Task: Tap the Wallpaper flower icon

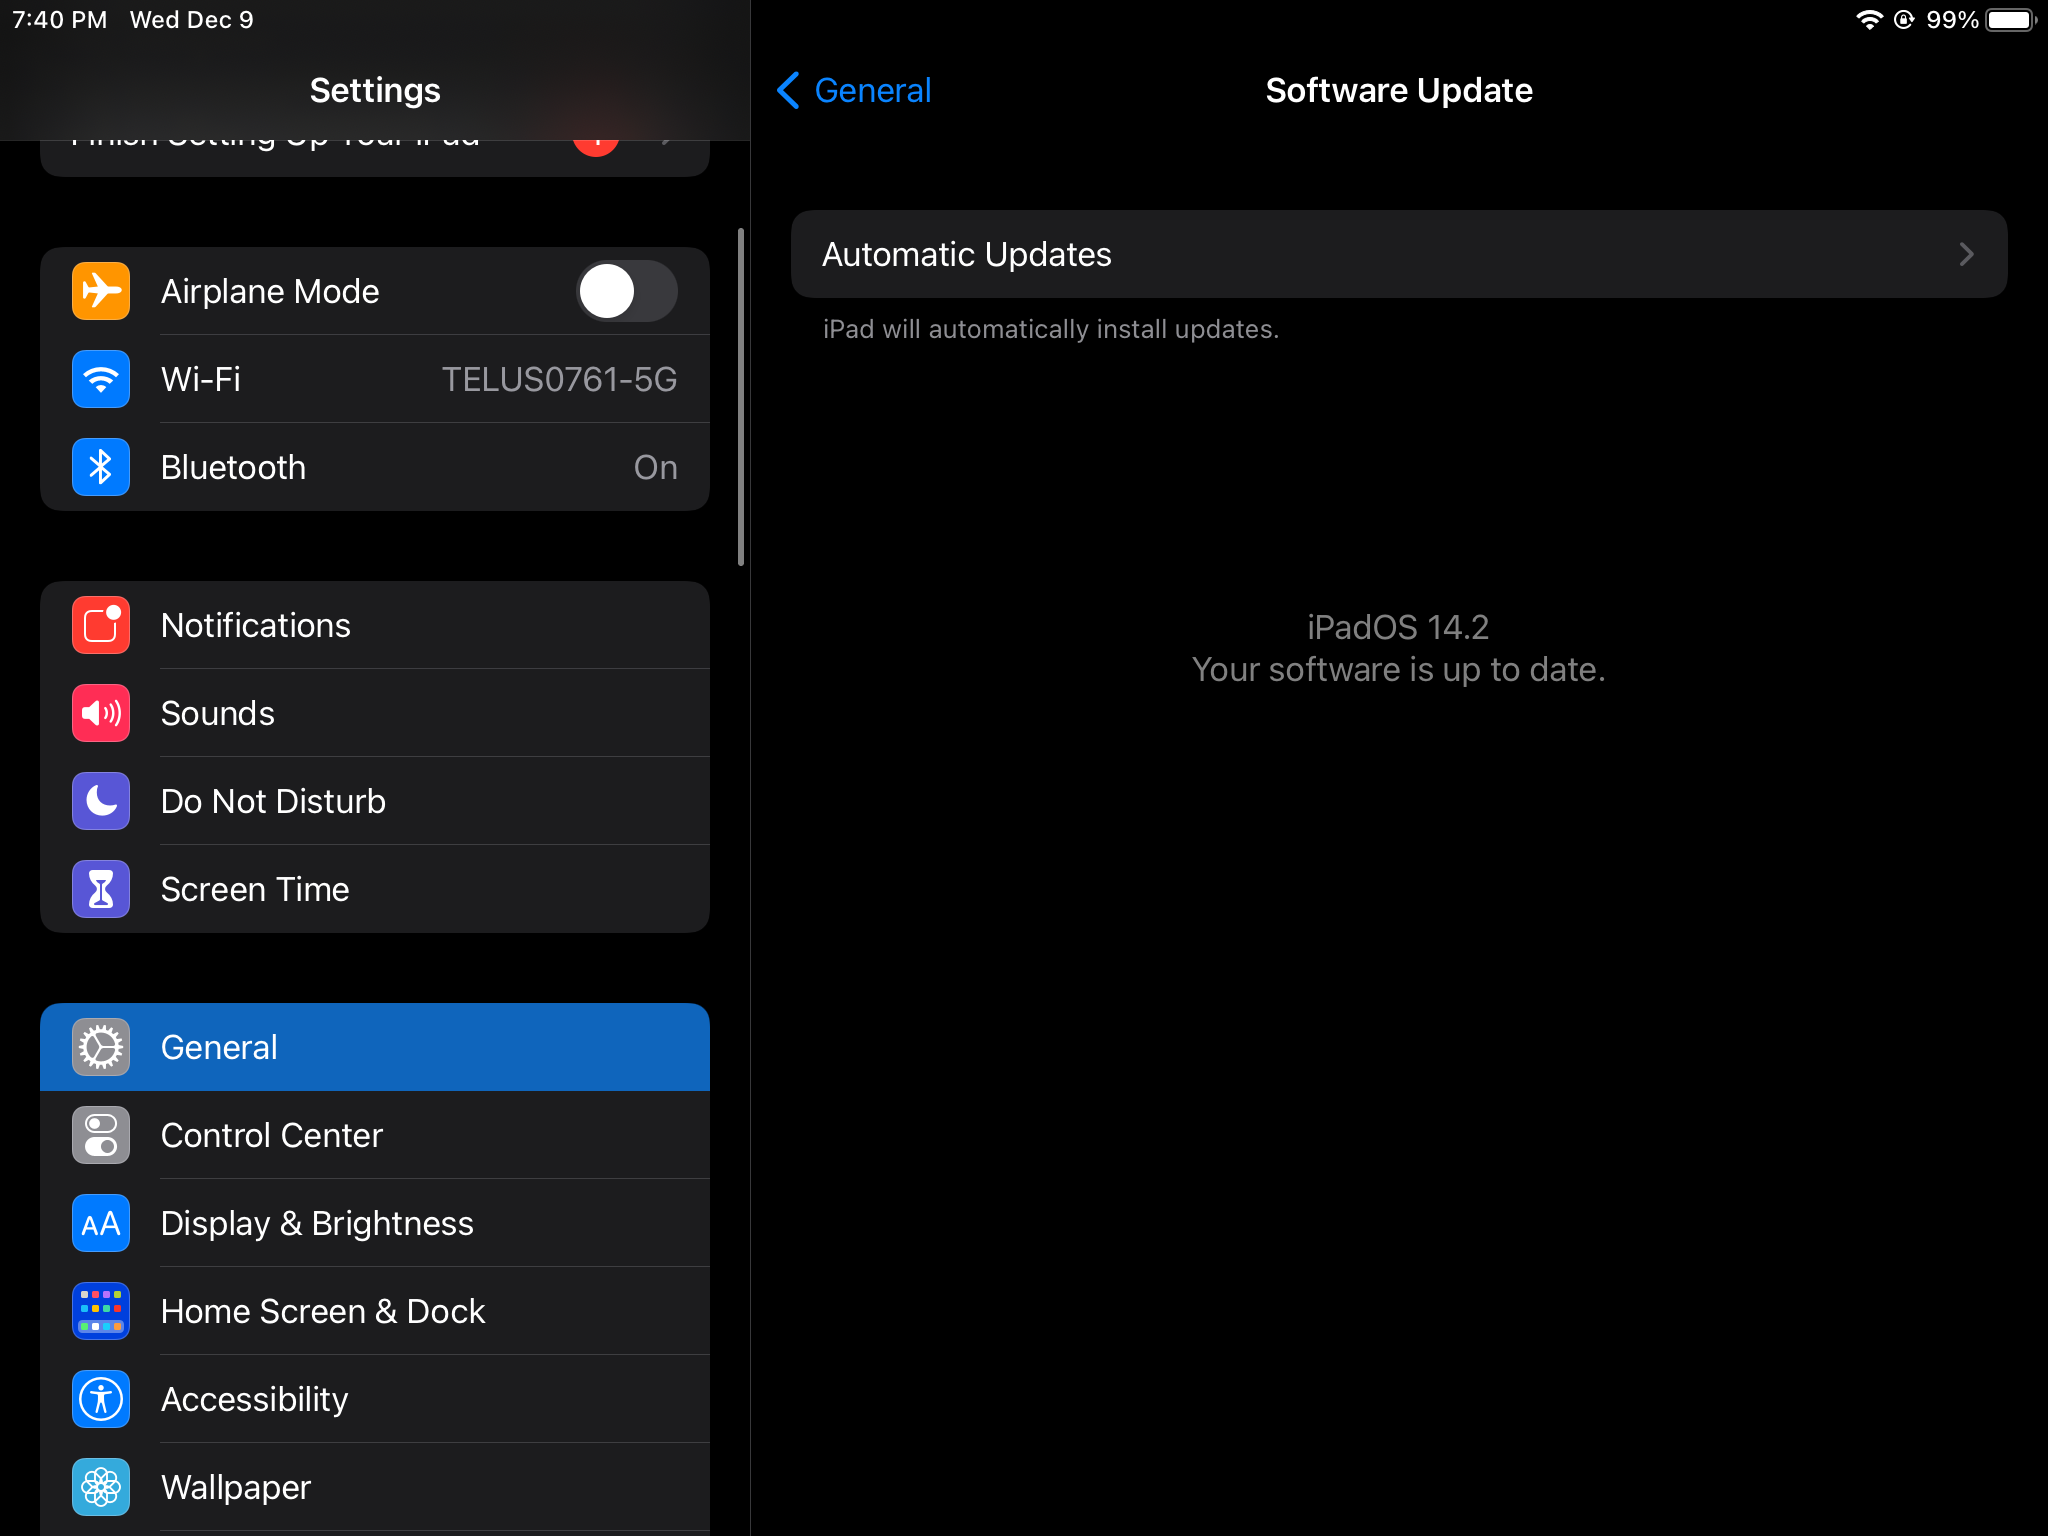Action: click(101, 1487)
